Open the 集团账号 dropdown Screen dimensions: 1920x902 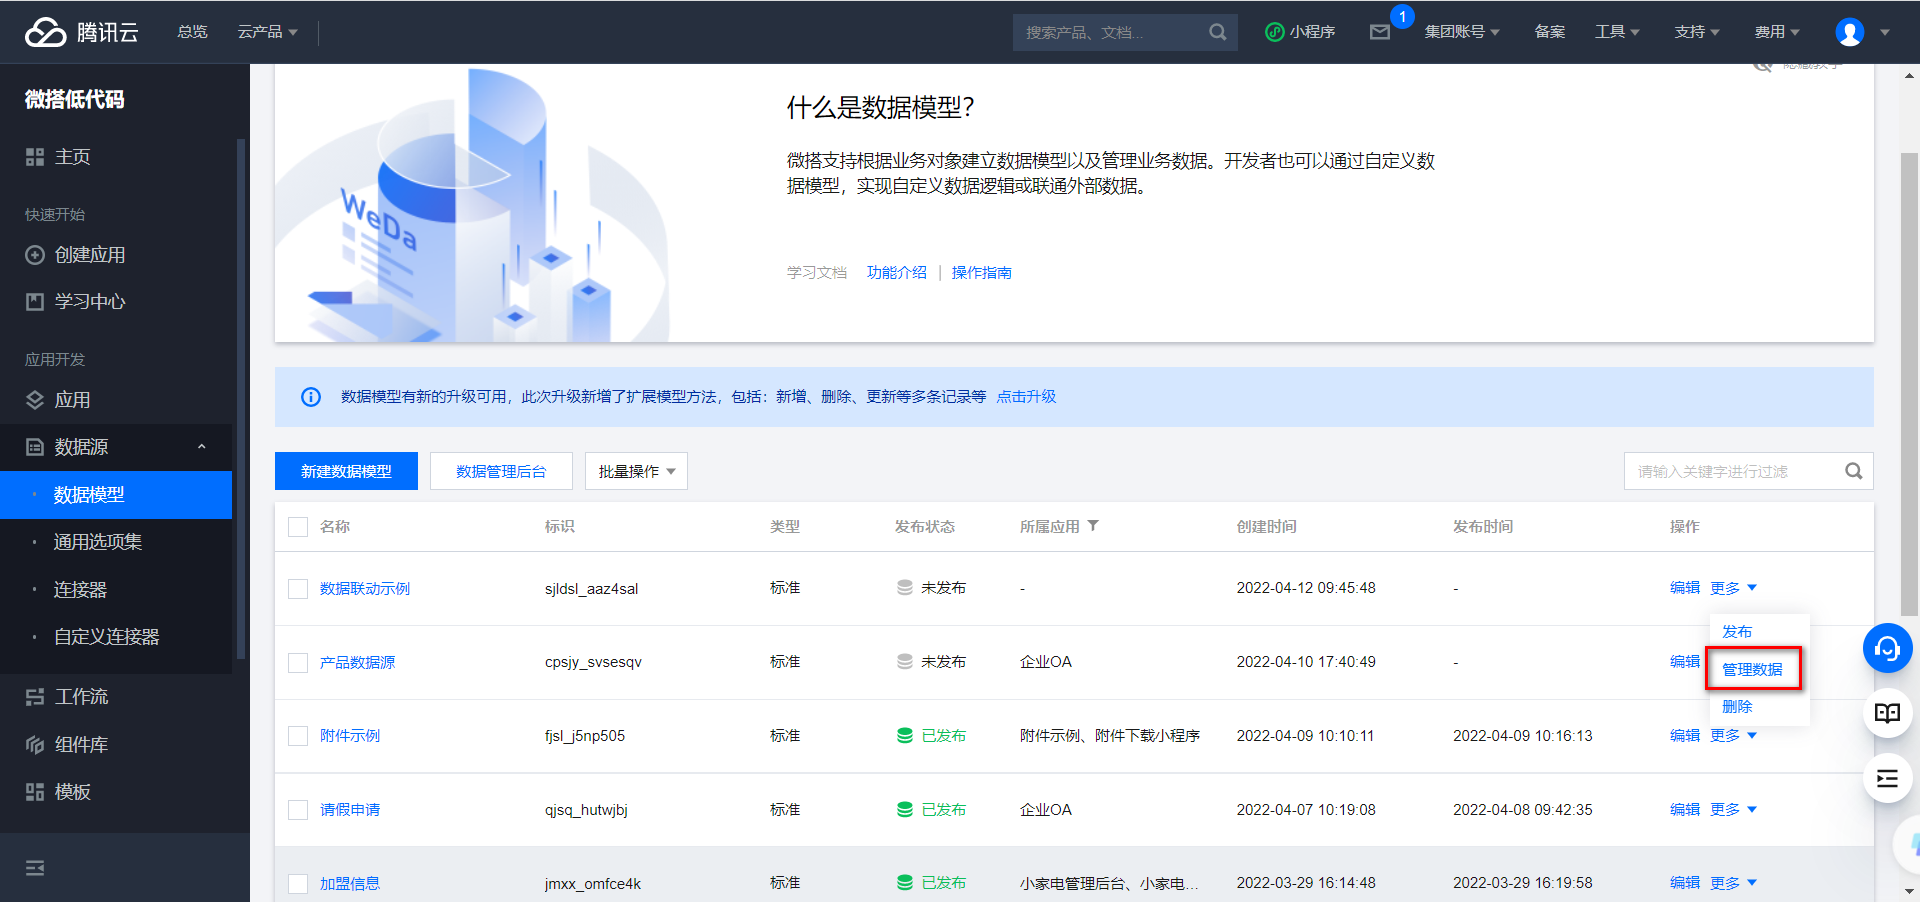[1462, 32]
